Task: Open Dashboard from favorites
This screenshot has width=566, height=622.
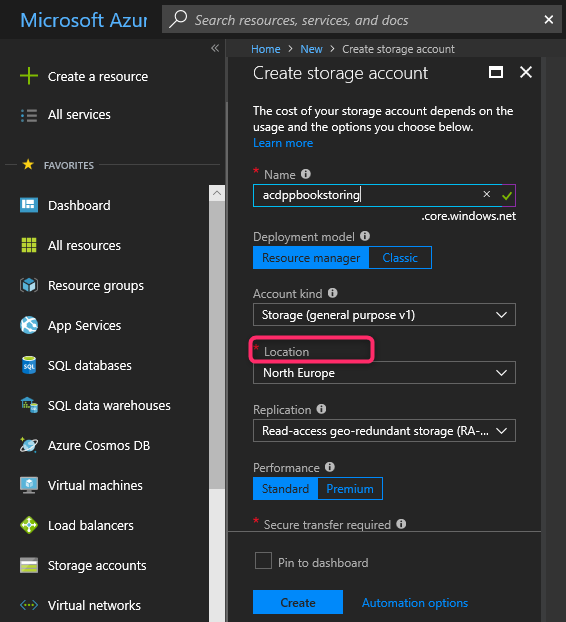Action: point(79,205)
